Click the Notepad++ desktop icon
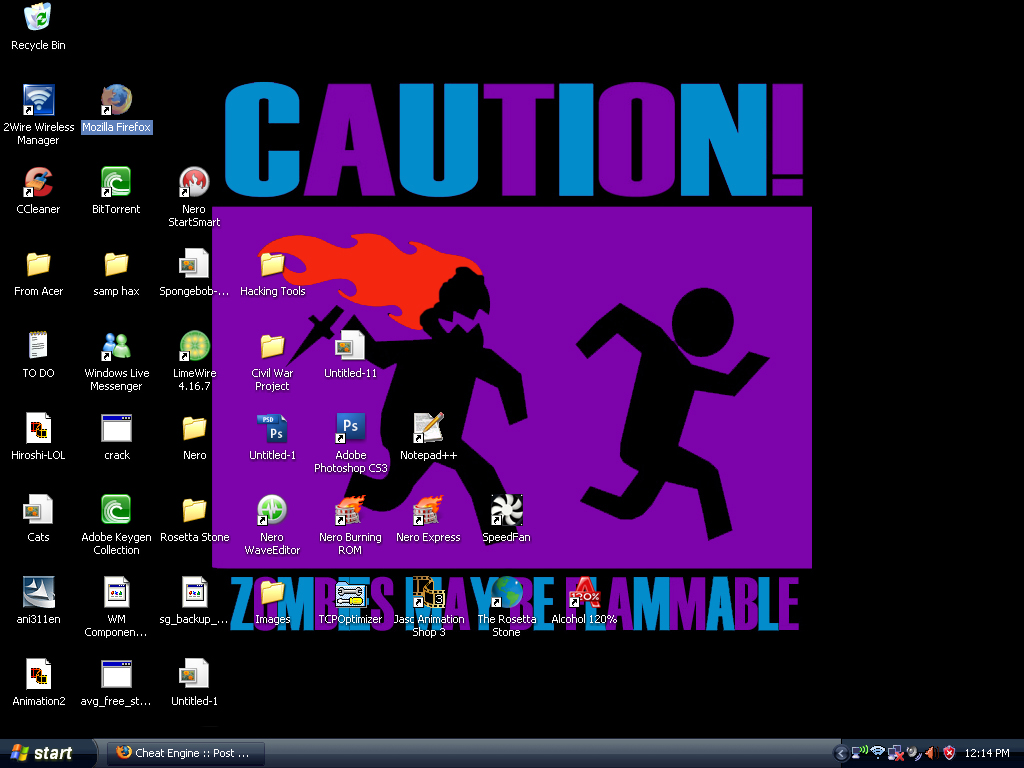 point(428,428)
